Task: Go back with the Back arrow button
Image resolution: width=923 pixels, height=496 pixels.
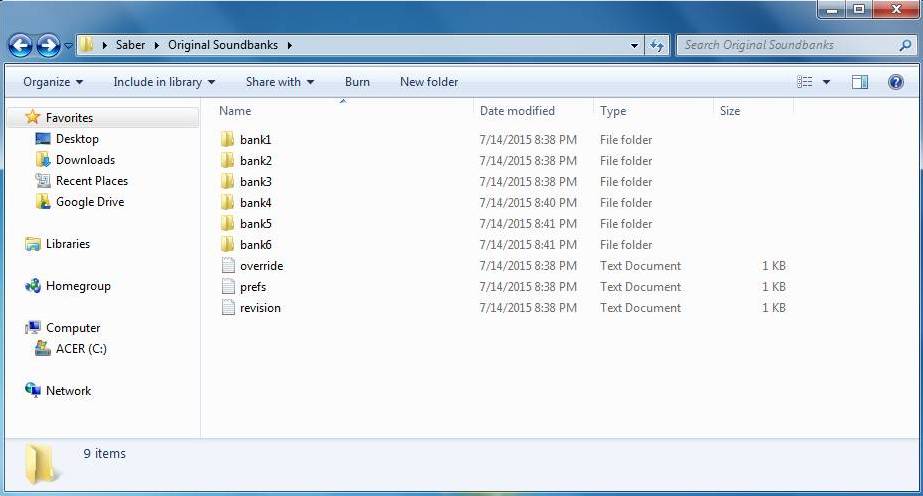Action: 20,45
